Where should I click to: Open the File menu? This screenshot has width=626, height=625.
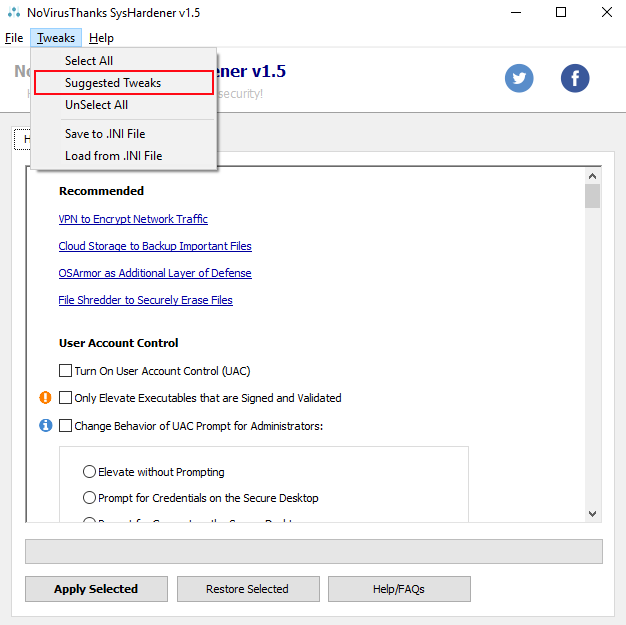click(14, 38)
